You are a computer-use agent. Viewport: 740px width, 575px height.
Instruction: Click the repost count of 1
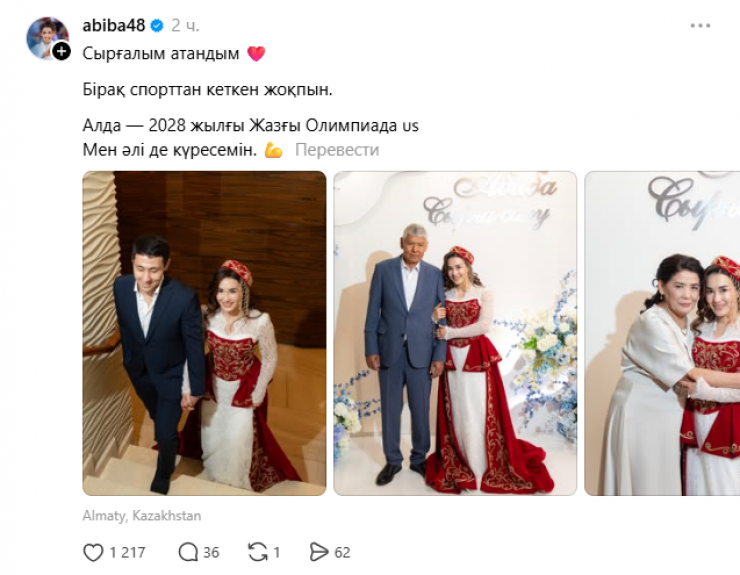point(277,552)
